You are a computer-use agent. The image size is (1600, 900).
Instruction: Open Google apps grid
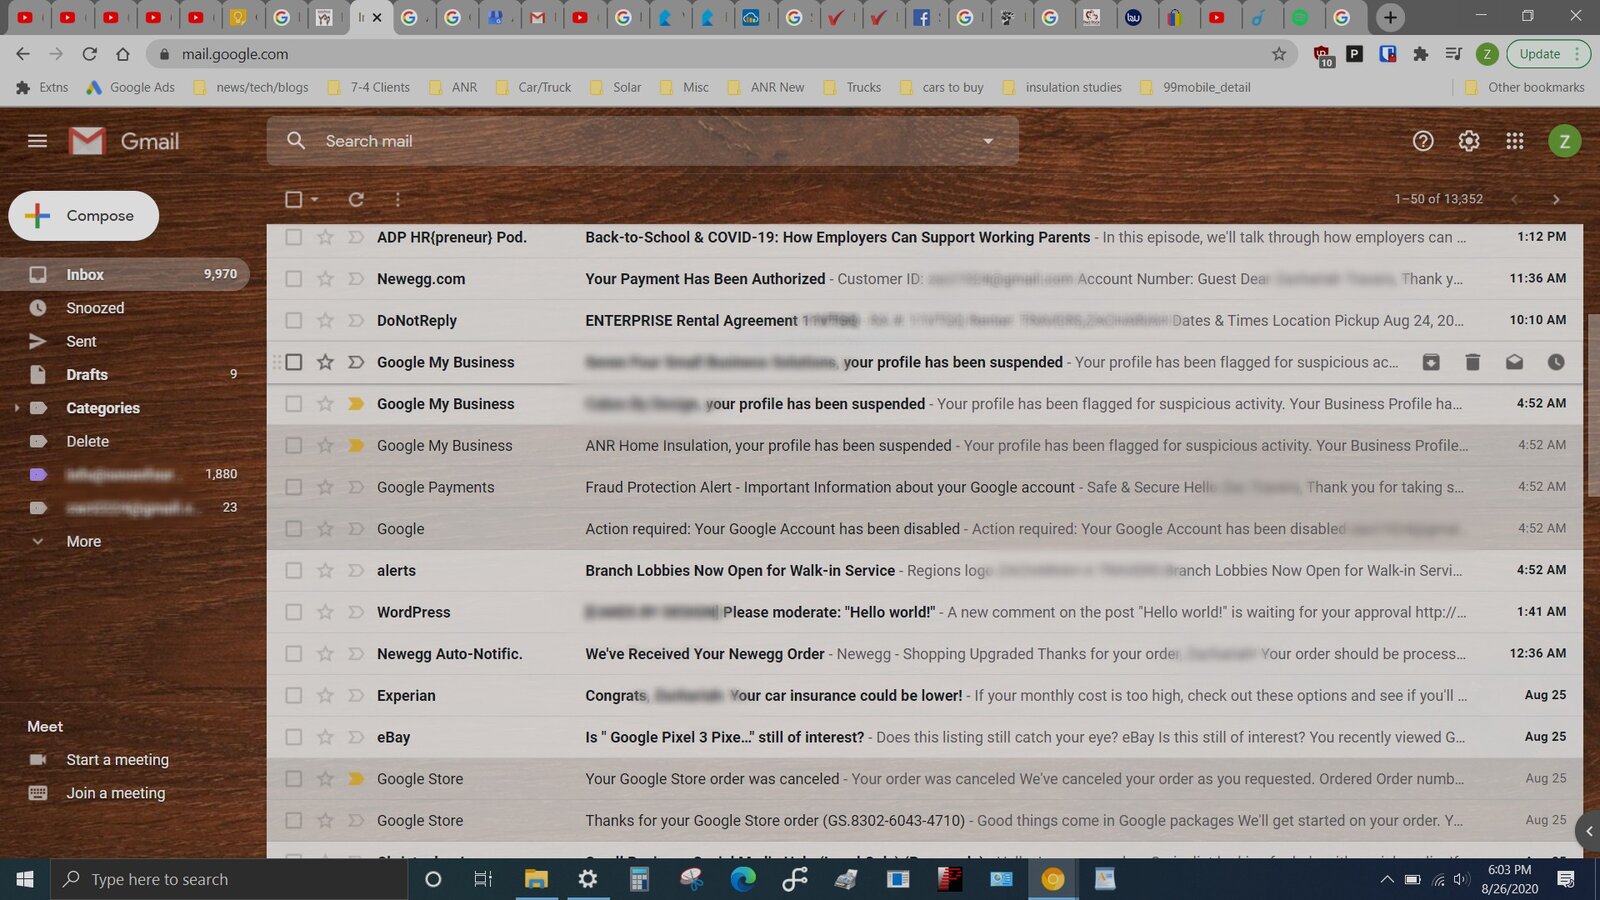1515,141
